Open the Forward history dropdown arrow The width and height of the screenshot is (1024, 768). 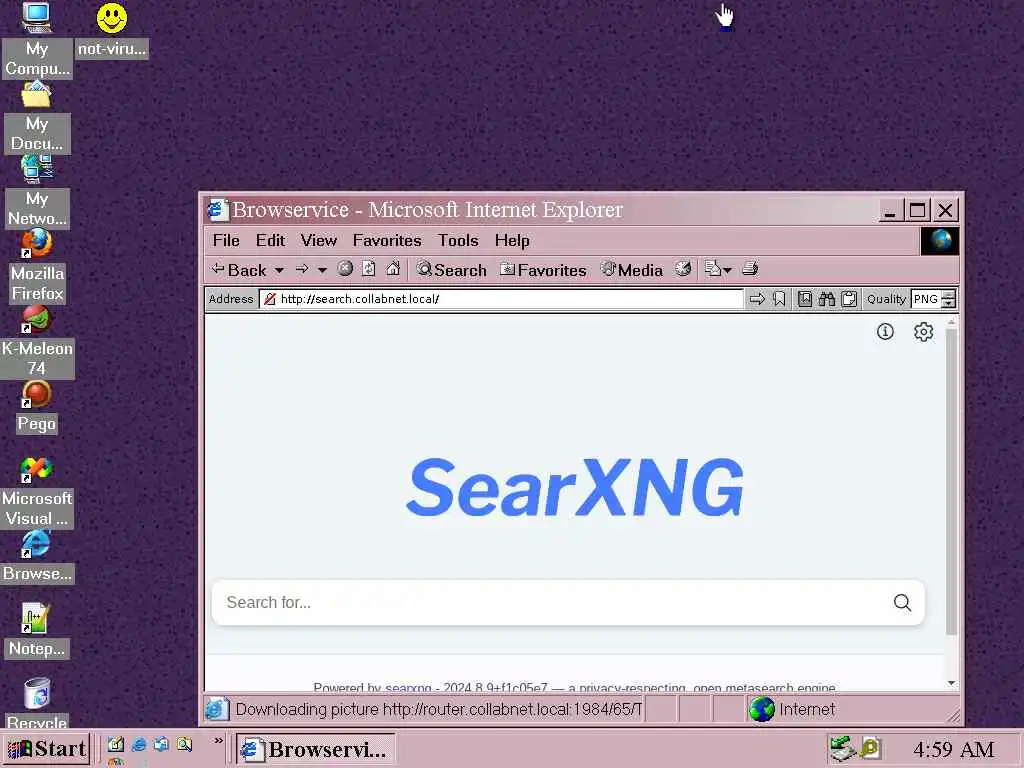coord(322,270)
